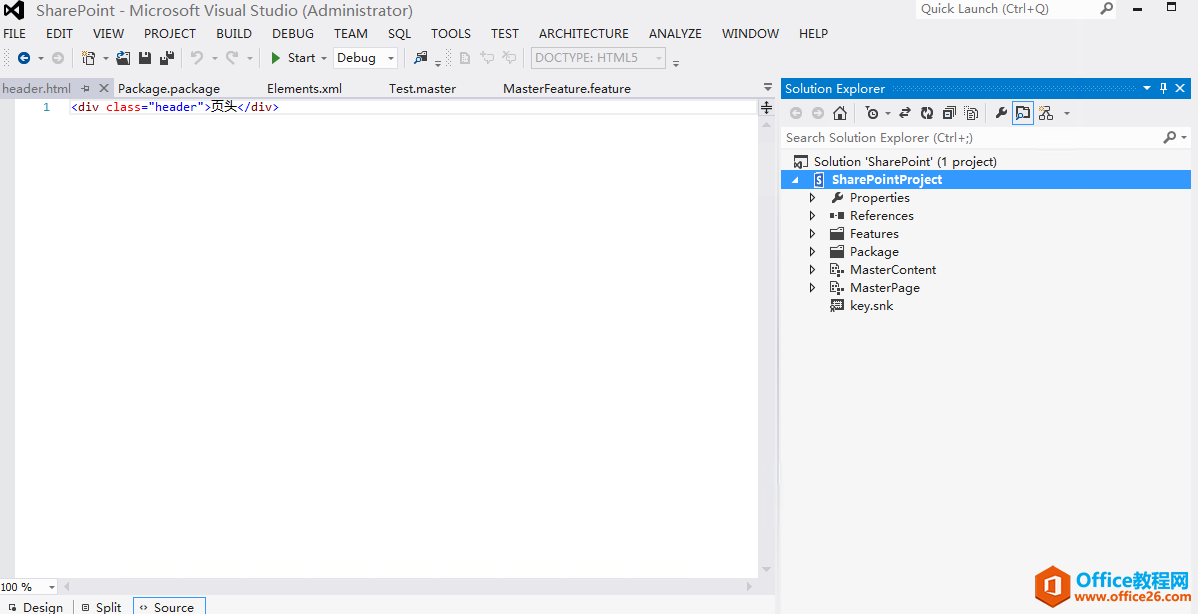The height and width of the screenshot is (614, 1198).
Task: Toggle auto-hide pin on Solution Explorer
Action: 1162,88
